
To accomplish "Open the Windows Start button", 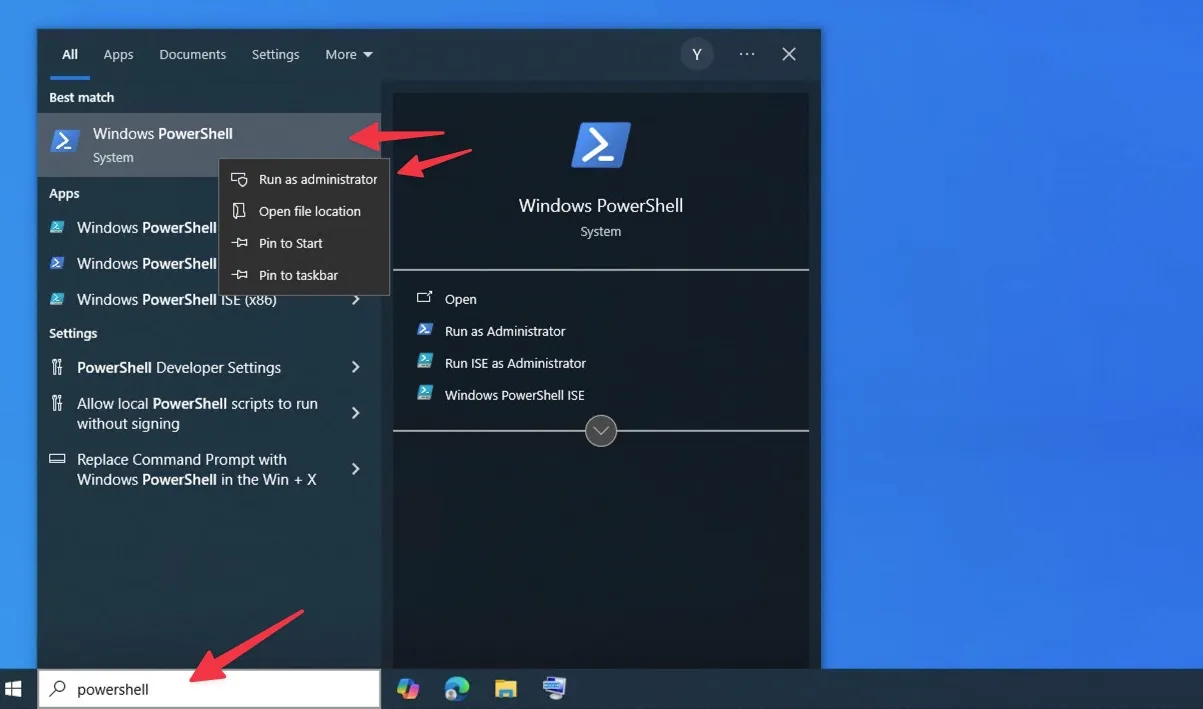I will (14, 689).
